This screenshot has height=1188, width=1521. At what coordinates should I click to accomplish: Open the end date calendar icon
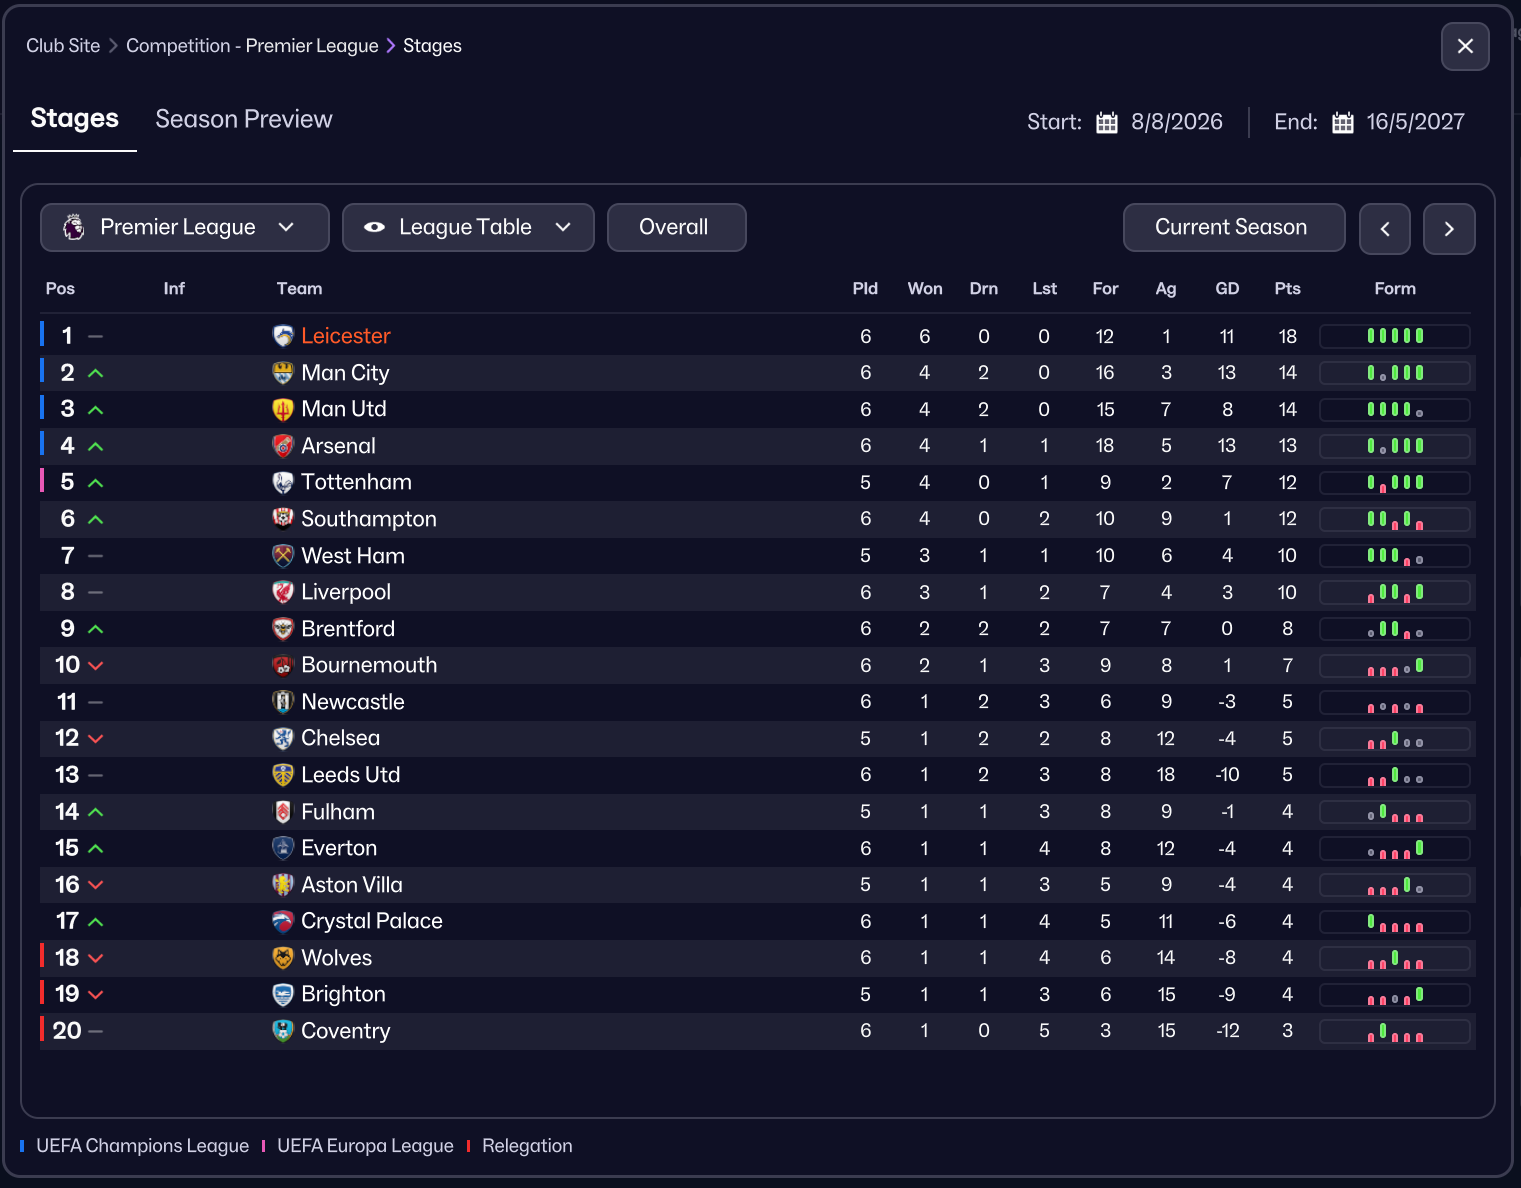(x=1343, y=123)
